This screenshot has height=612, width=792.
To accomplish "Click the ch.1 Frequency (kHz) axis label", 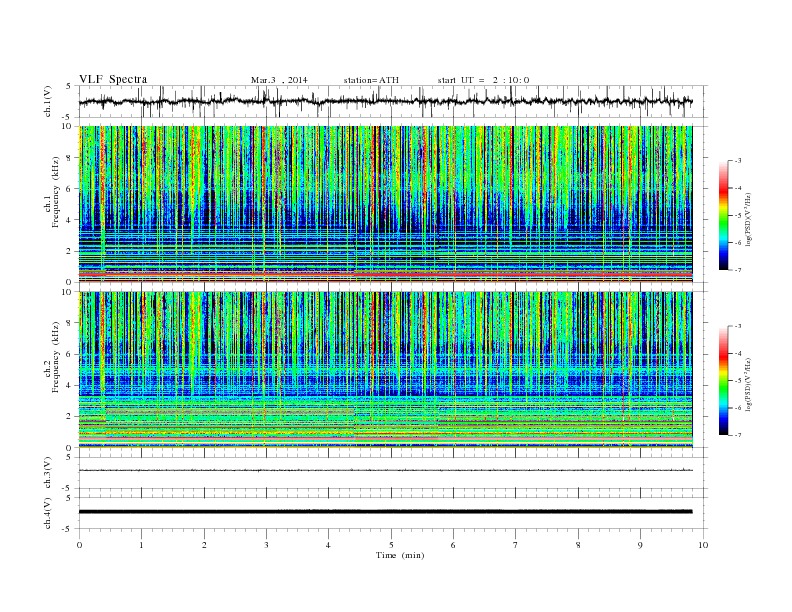I will (53, 192).
